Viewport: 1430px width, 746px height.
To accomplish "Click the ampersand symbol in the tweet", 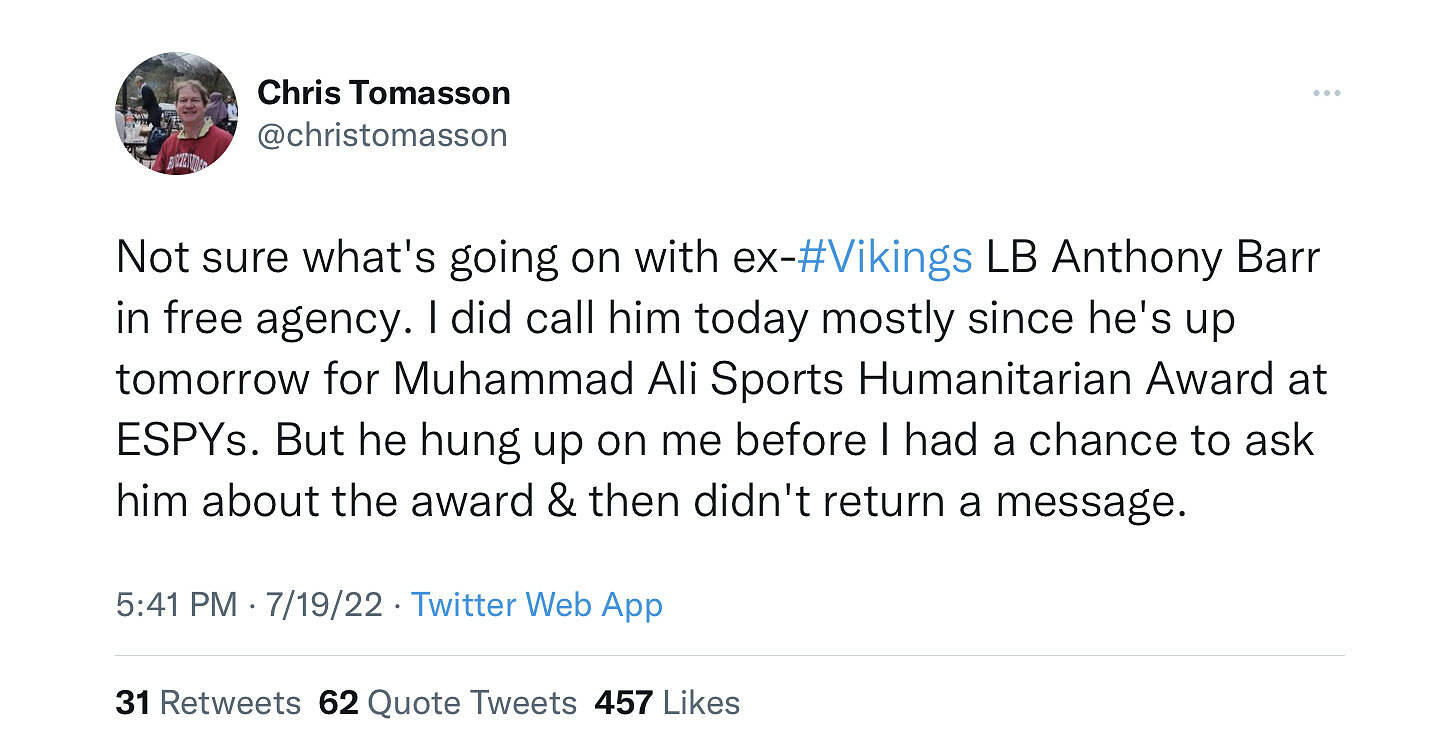I will pos(561,500).
